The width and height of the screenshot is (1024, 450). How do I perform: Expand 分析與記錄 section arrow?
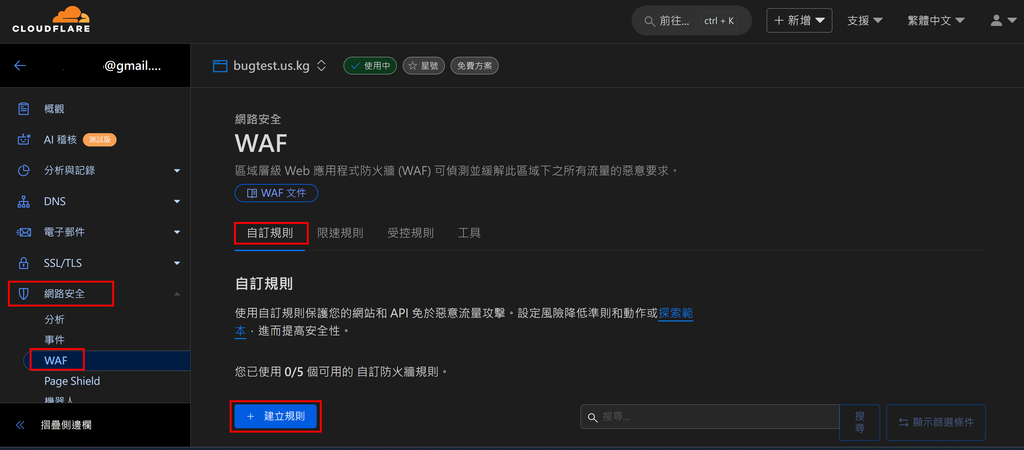point(177,170)
